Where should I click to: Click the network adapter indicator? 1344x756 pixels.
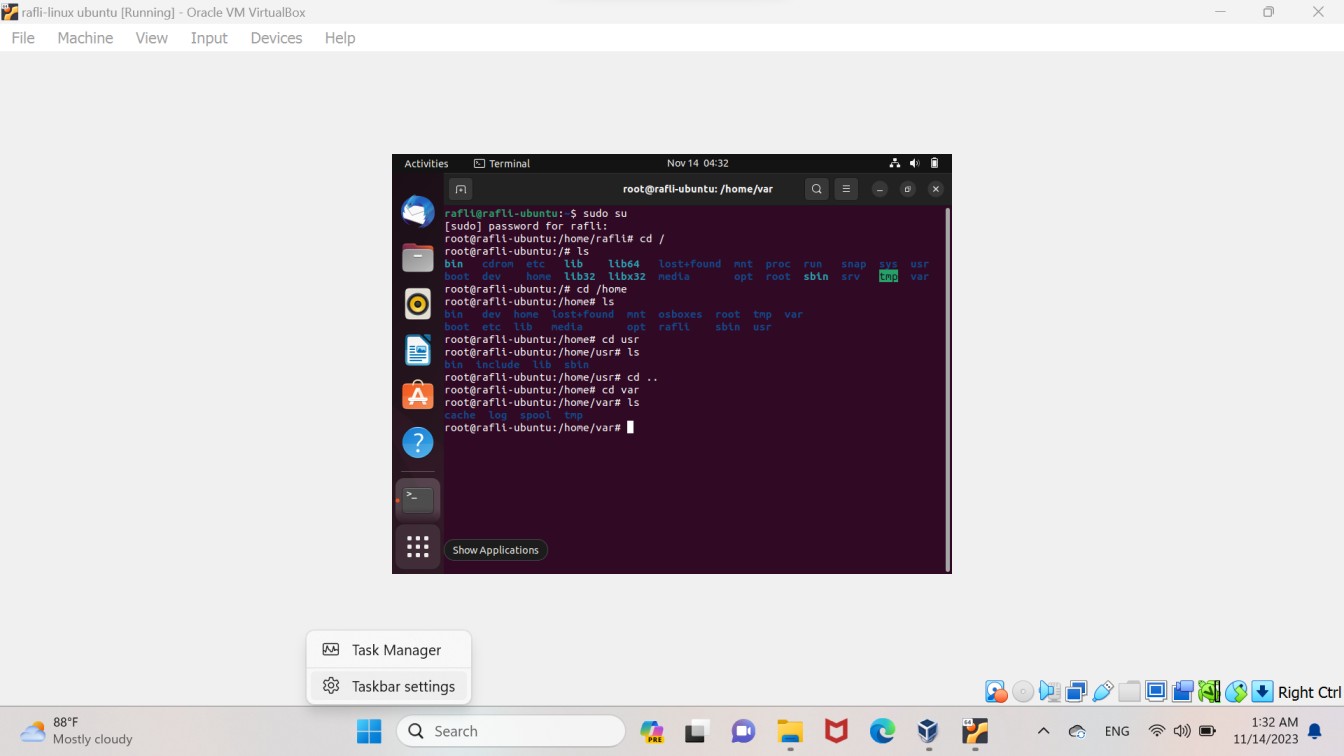click(x=1076, y=691)
